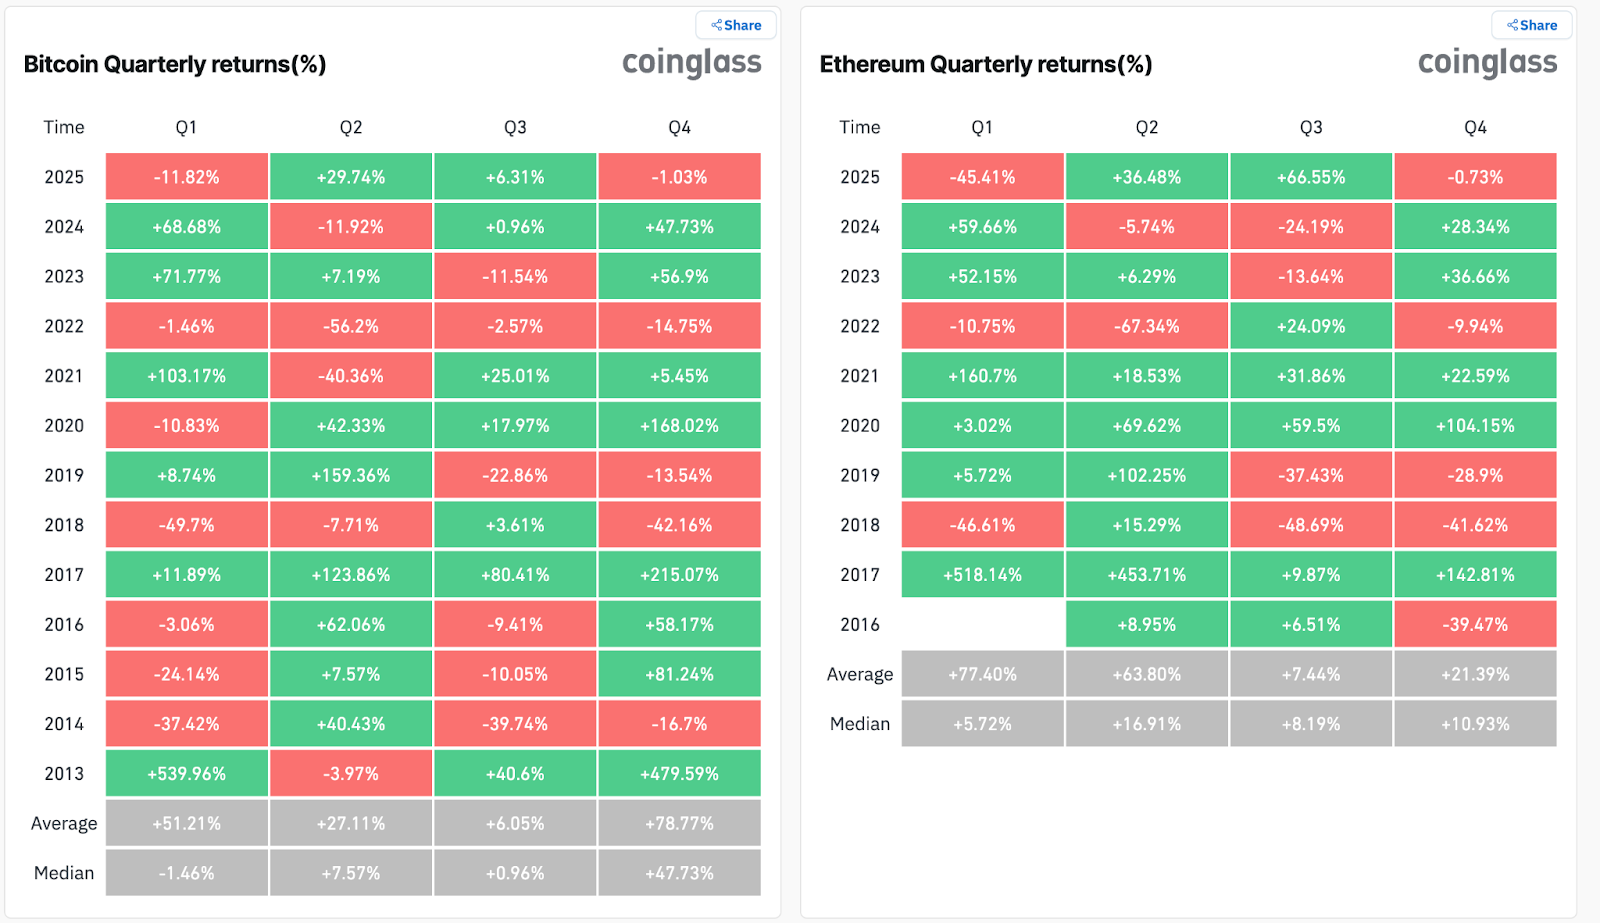Select Bitcoin 2013 Q1 cell showing +539.96%
This screenshot has width=1600, height=923.
coord(187,774)
